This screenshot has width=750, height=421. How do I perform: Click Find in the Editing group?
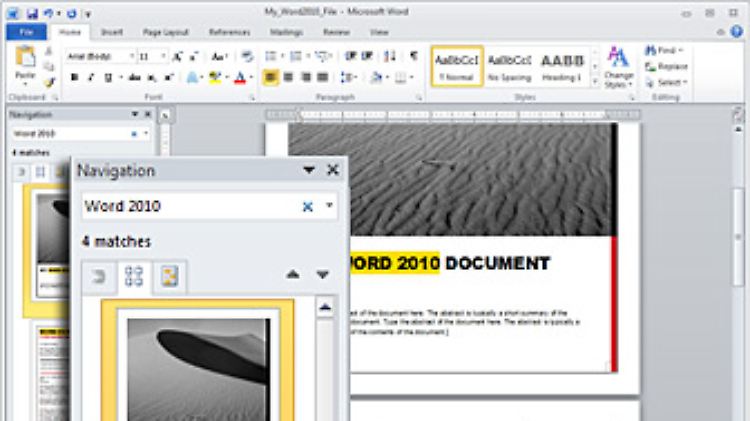click(x=665, y=50)
